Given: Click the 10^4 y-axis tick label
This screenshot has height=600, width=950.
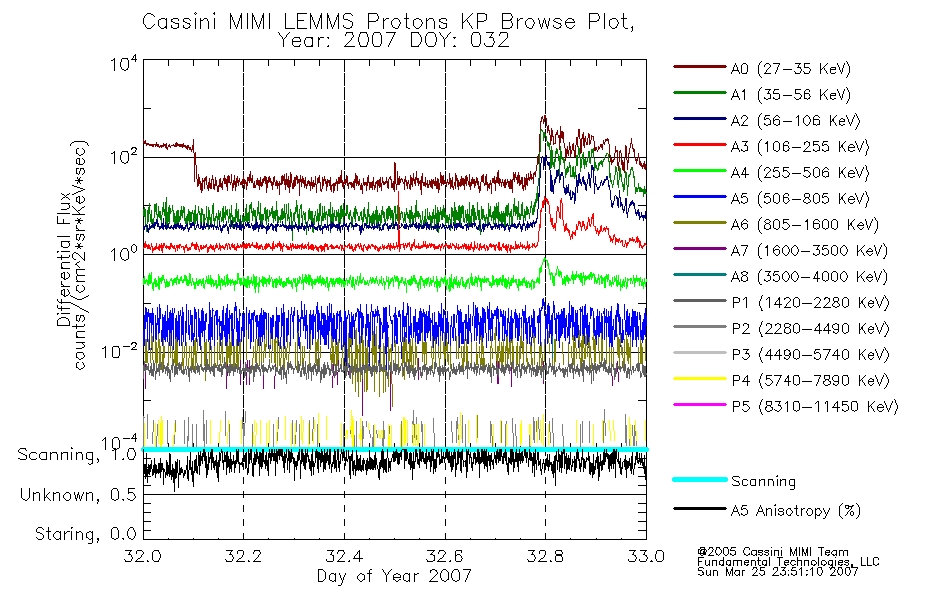Looking at the screenshot, I should tap(124, 63).
